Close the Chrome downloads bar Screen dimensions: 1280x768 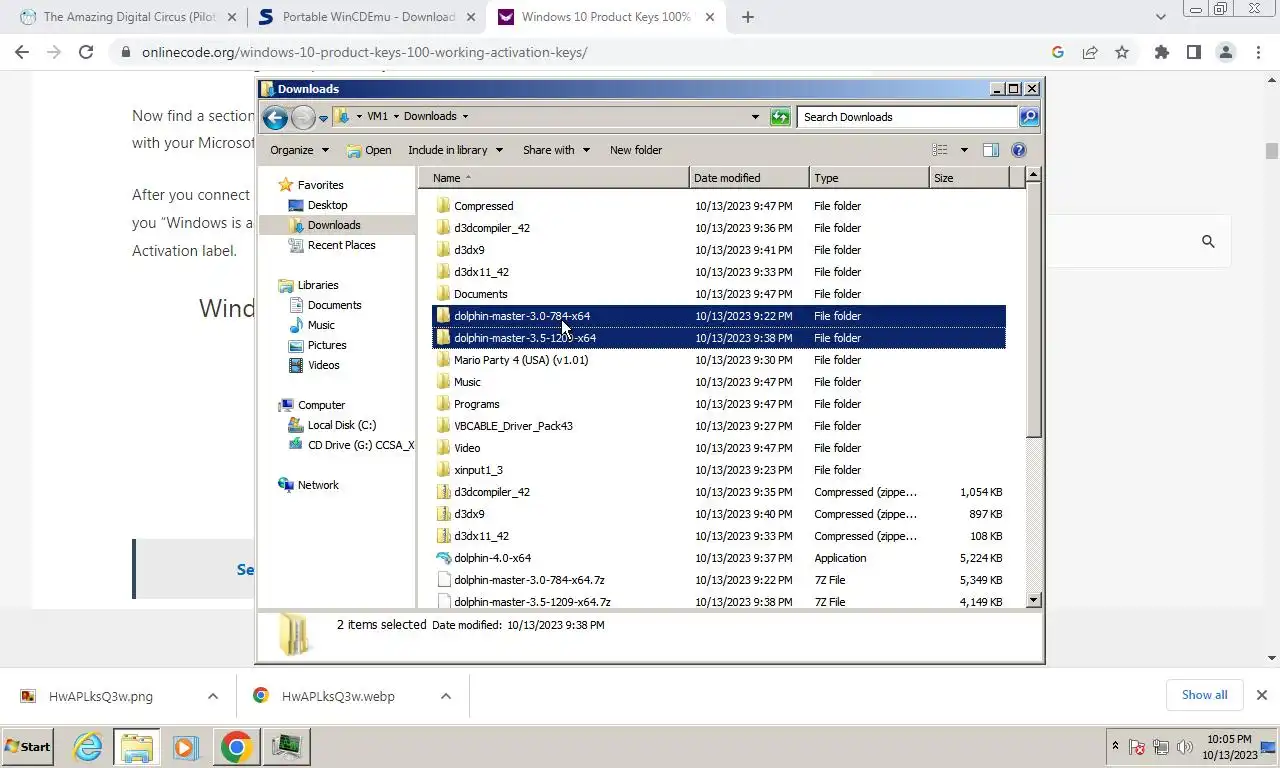click(x=1261, y=695)
